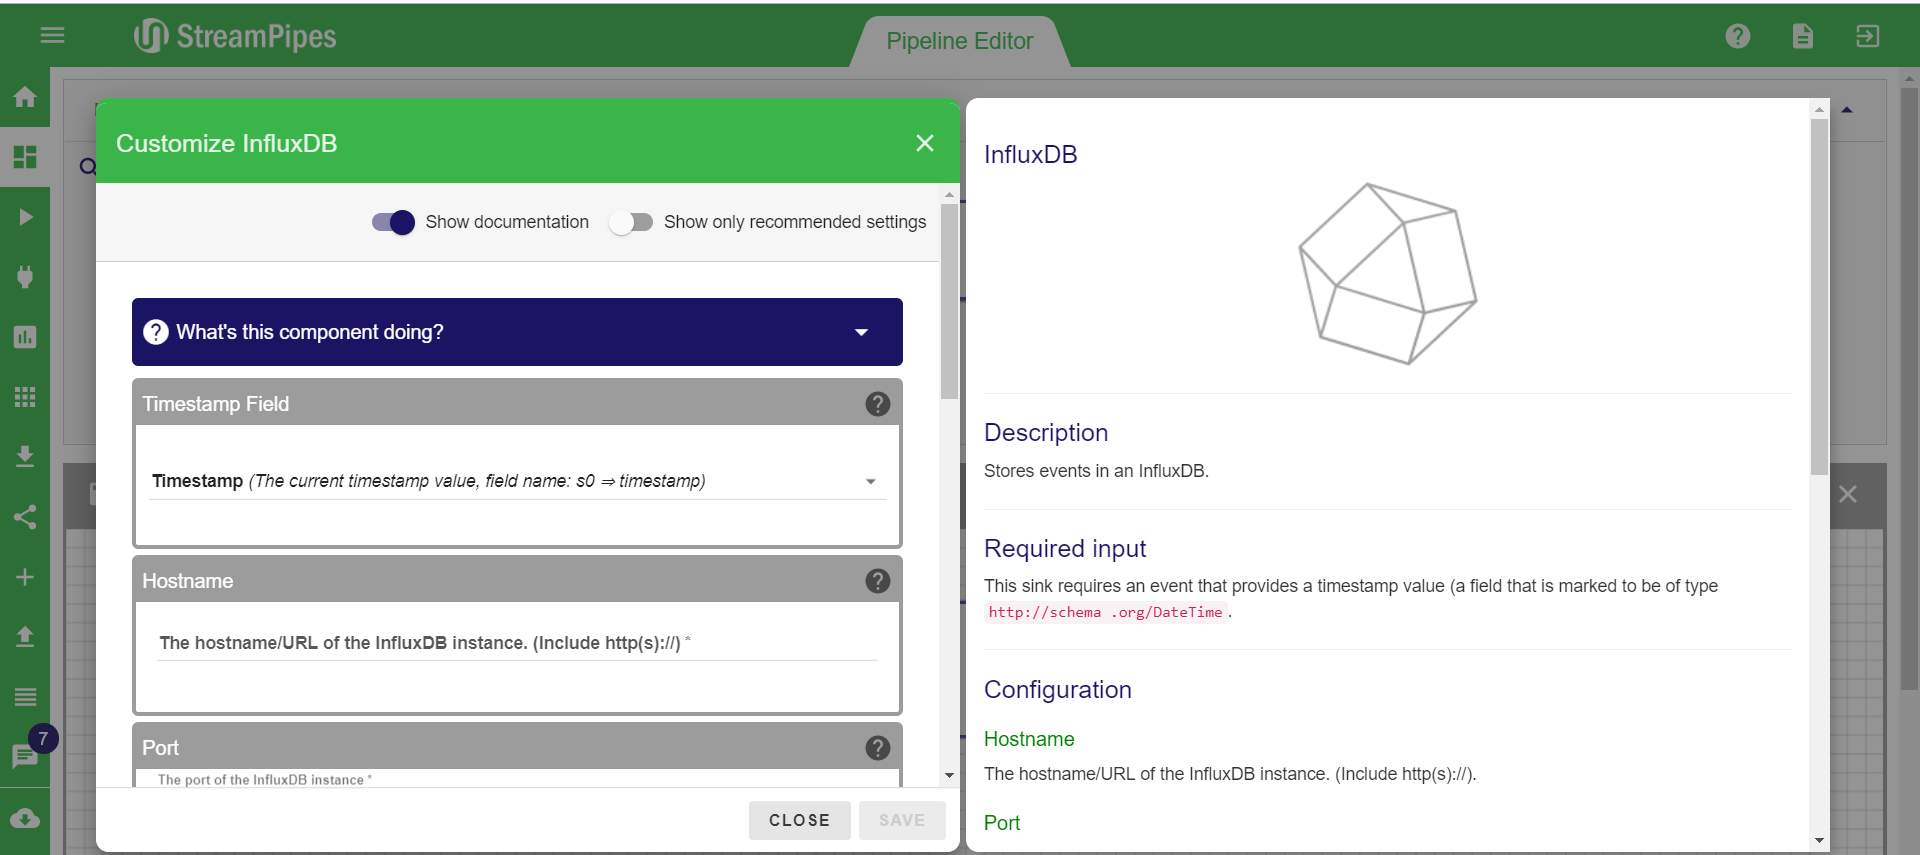The image size is (1920, 855).
Task: Expand the What's this component doing panel
Action: pos(517,332)
